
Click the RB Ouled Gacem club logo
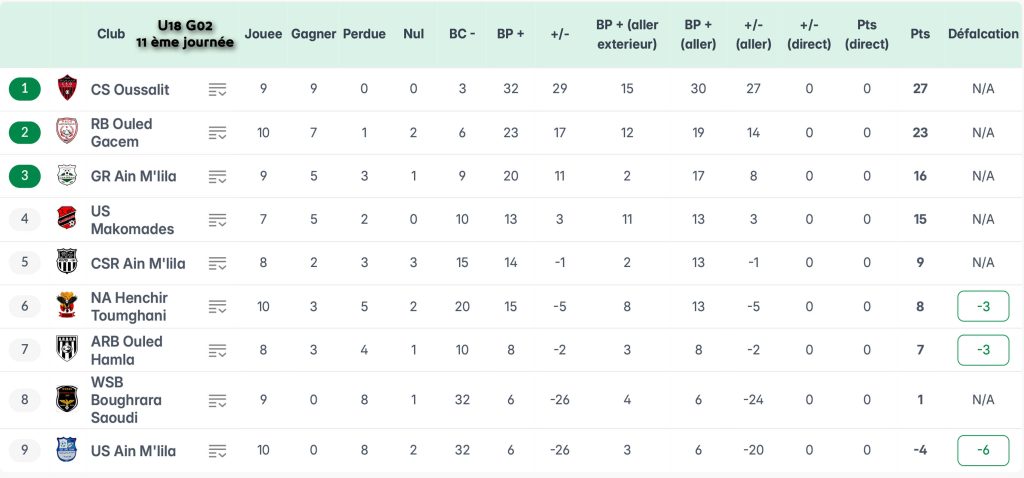67,132
